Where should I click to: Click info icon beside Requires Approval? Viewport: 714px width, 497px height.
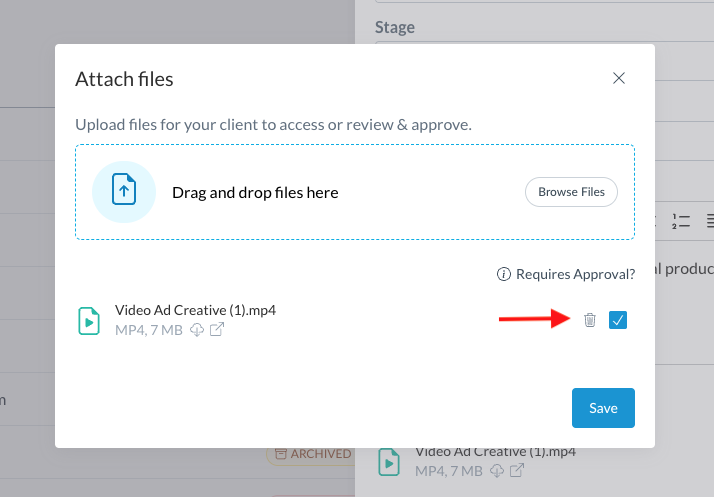505,274
